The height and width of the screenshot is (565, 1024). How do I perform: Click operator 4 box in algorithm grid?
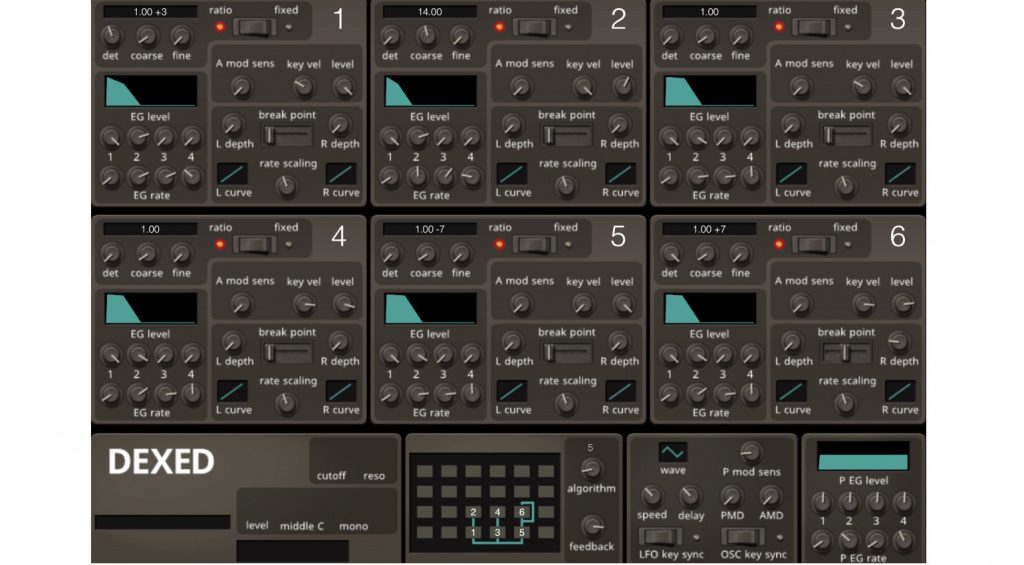tap(498, 512)
